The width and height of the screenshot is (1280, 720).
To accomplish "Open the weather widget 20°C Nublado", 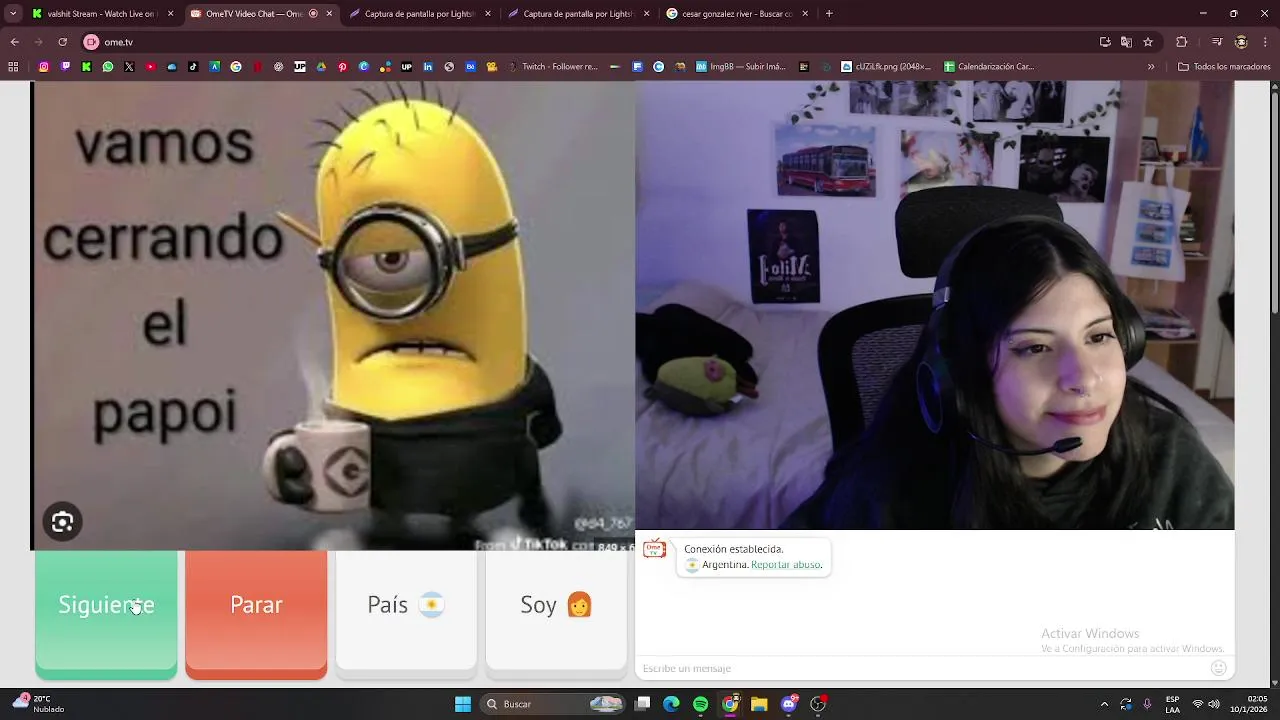I will tap(40, 704).
